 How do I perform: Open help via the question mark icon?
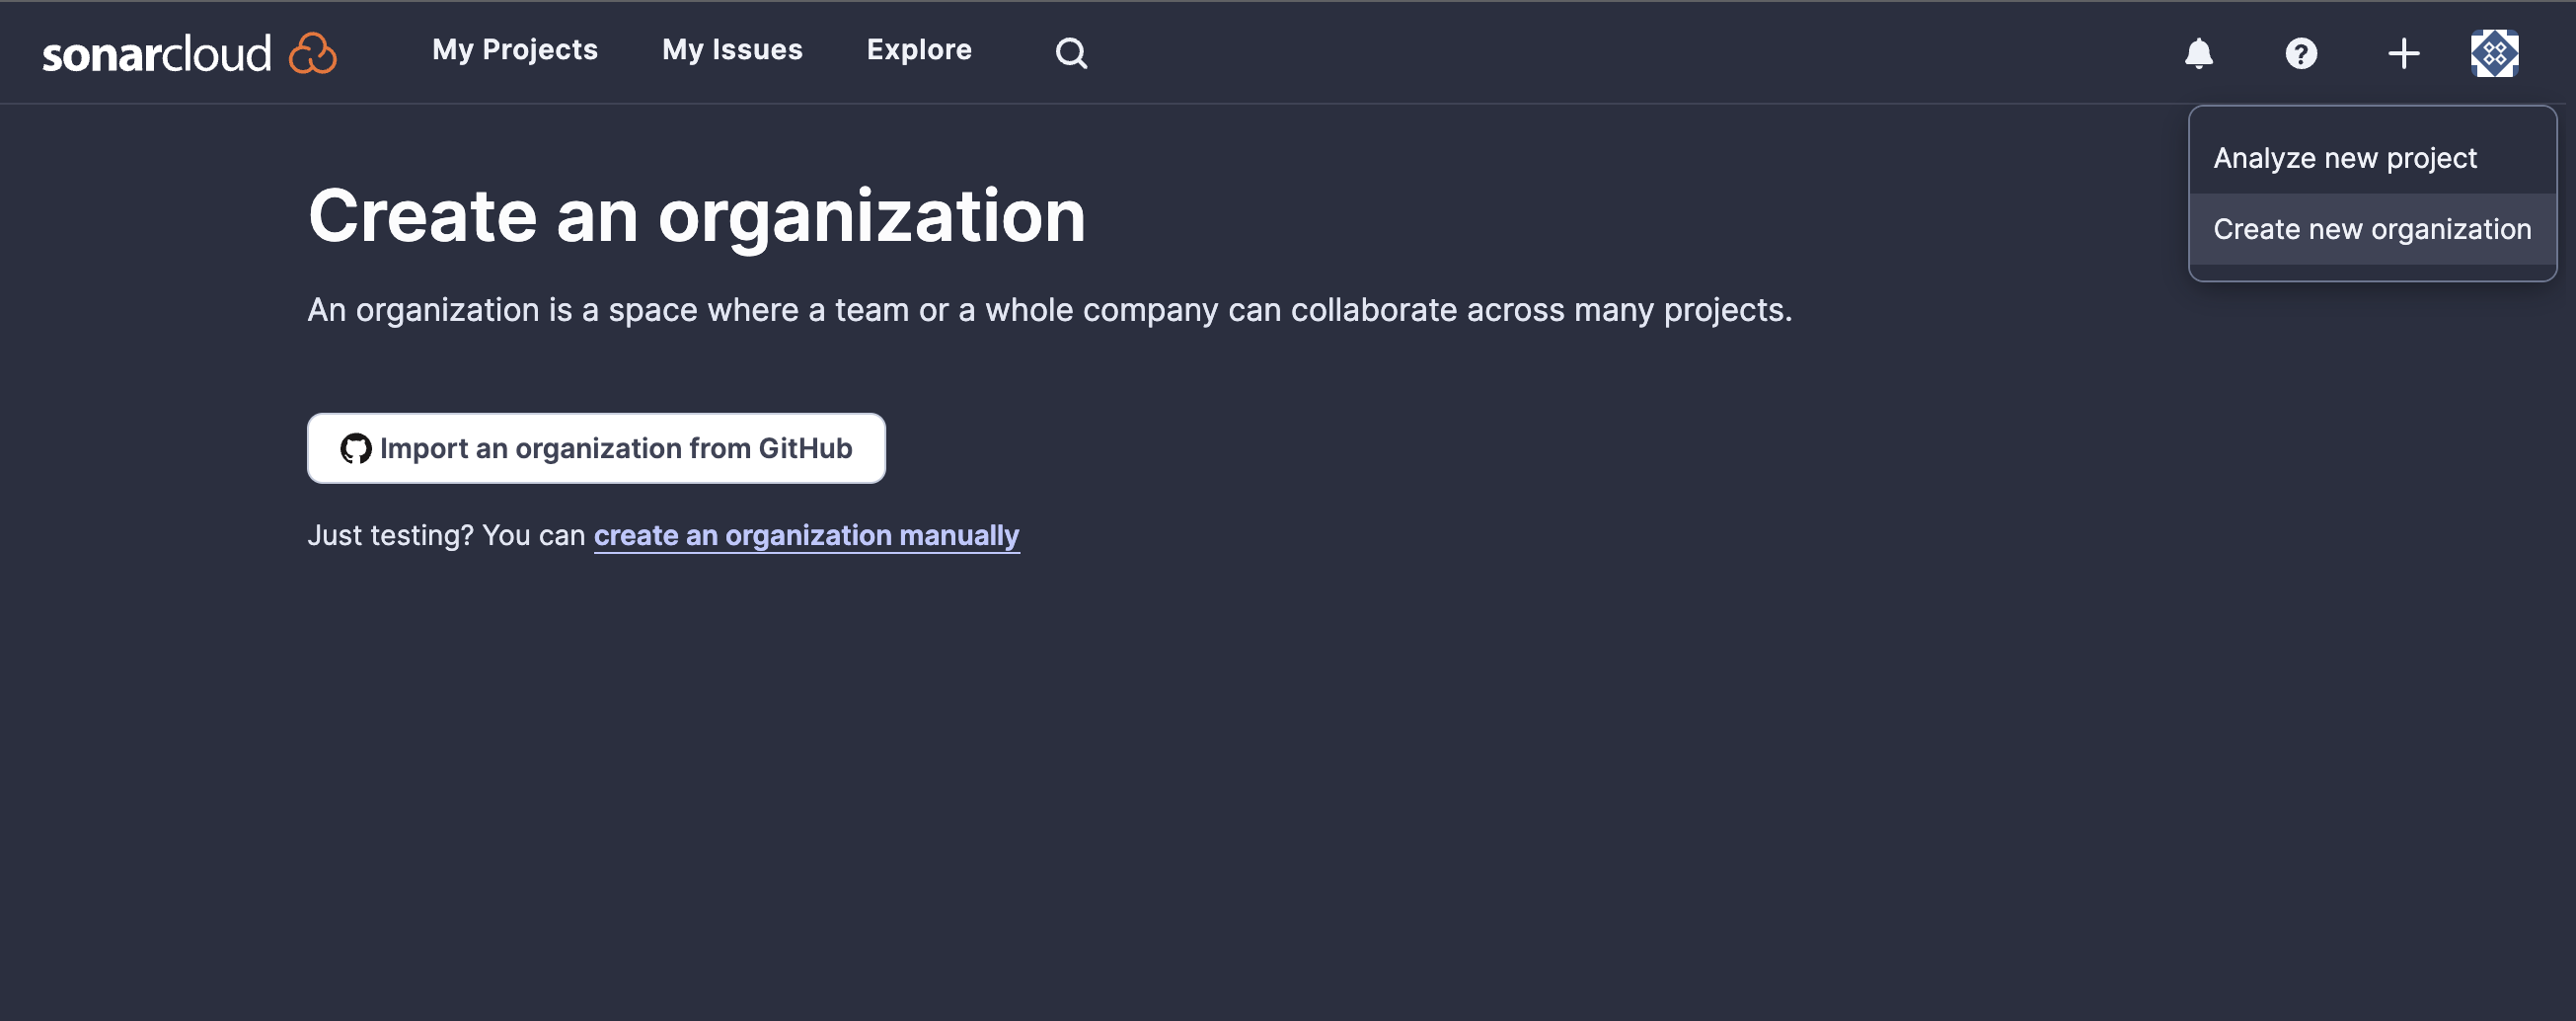[x=2299, y=53]
